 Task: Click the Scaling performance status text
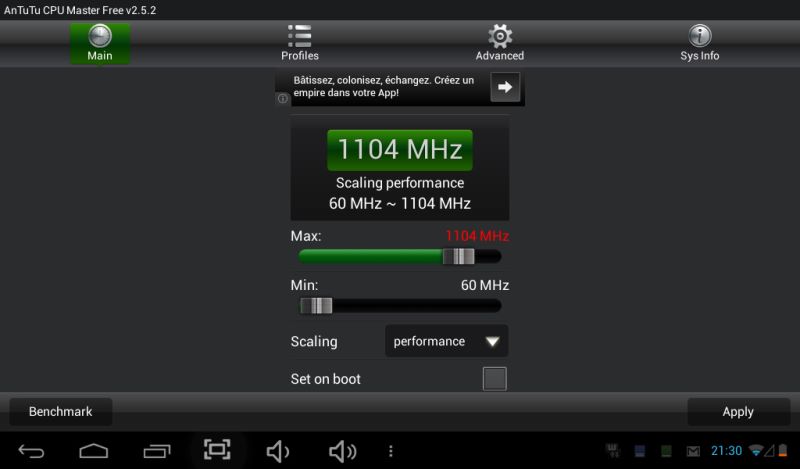pyautogui.click(x=400, y=183)
